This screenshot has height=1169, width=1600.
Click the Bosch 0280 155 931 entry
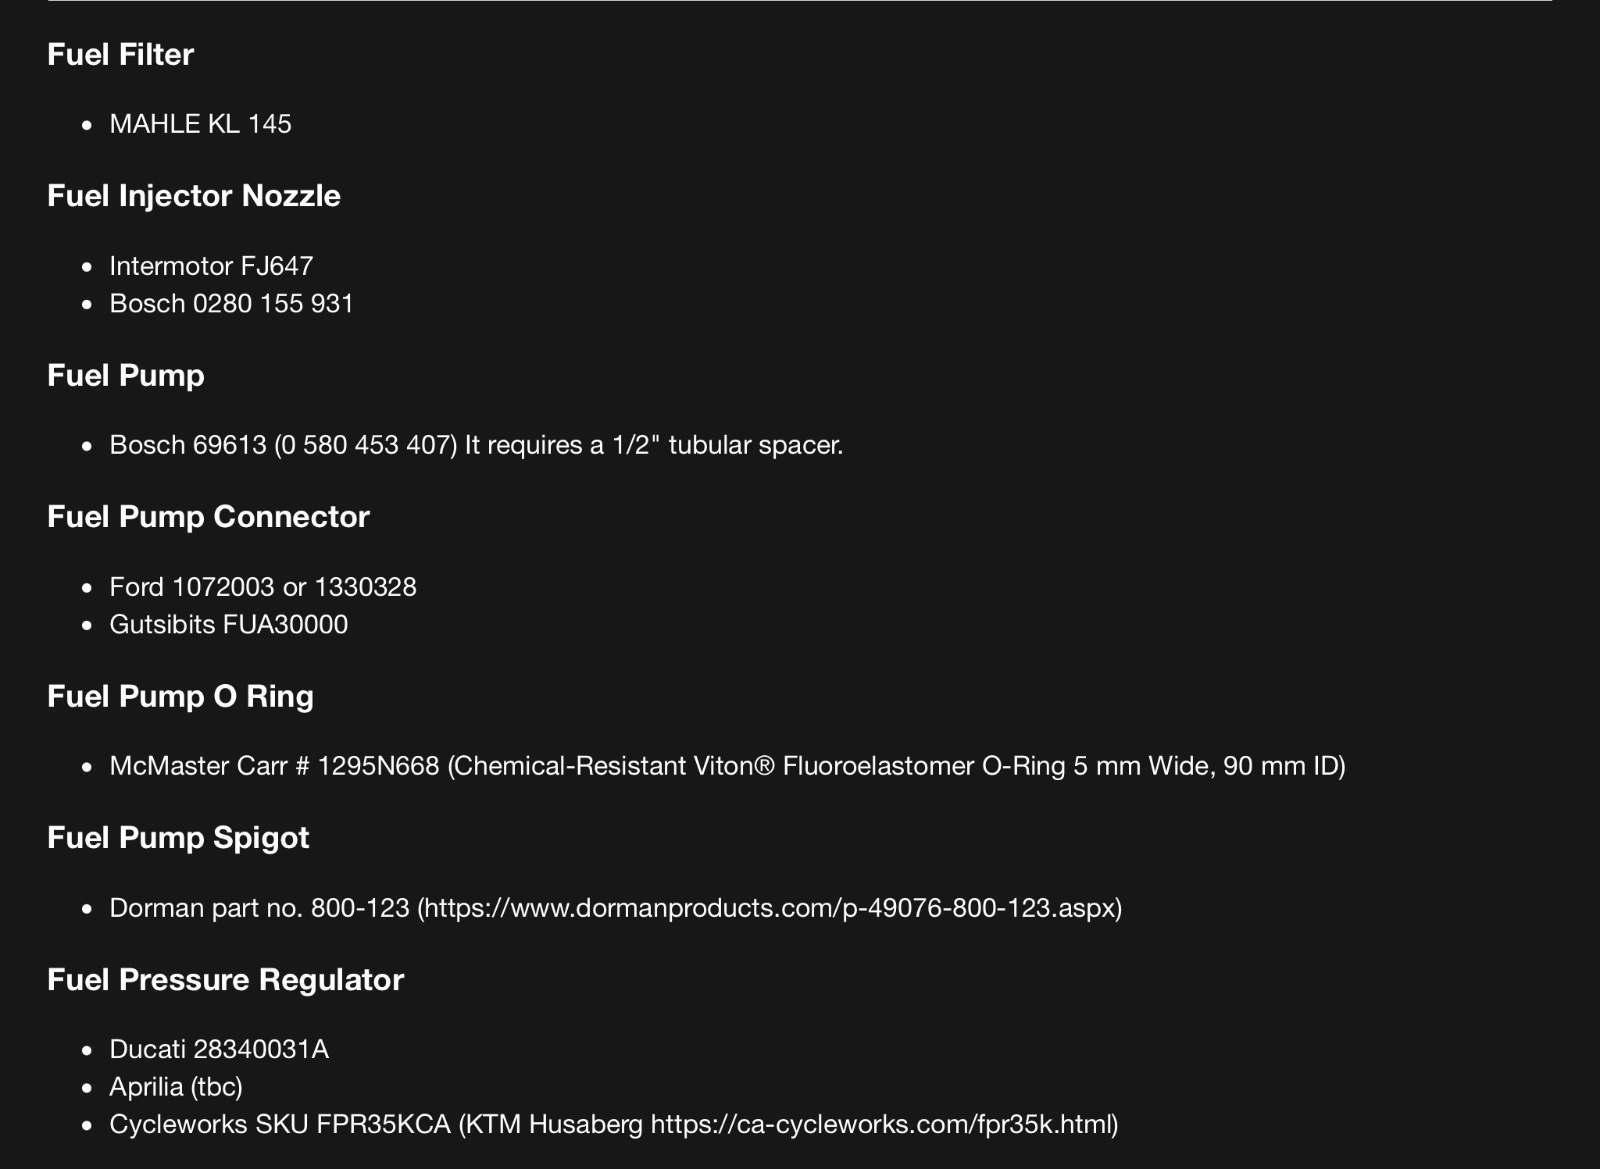pos(231,304)
